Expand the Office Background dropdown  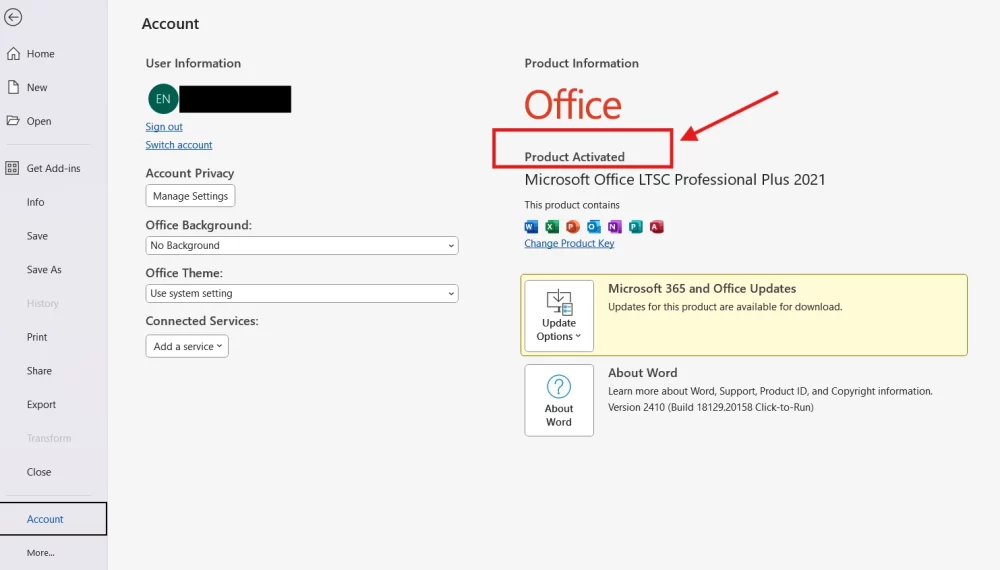(301, 245)
